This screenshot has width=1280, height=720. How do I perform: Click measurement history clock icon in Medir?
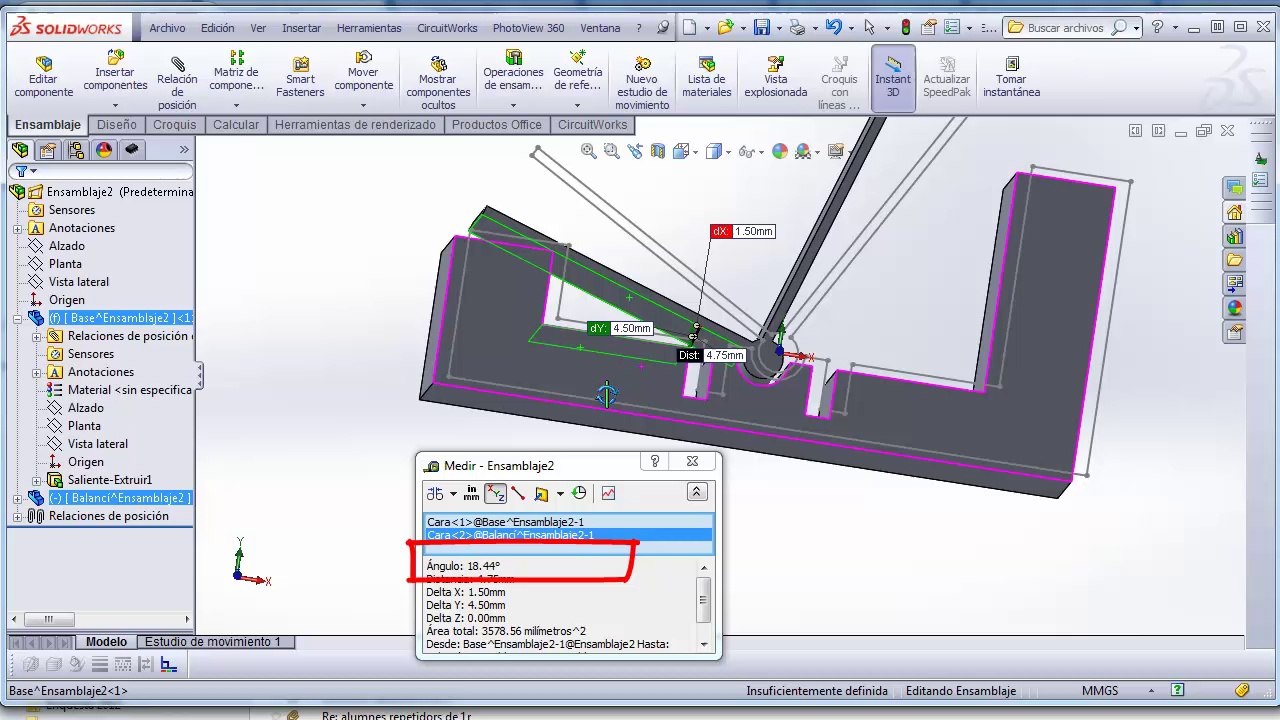579,493
